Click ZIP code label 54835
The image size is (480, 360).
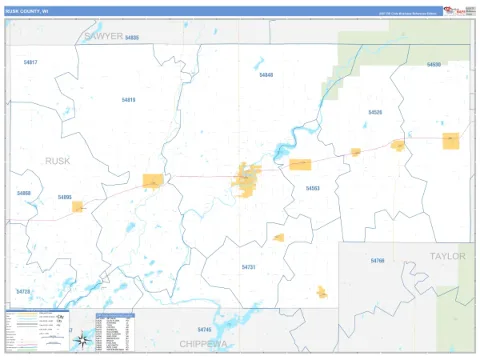[x=132, y=38]
